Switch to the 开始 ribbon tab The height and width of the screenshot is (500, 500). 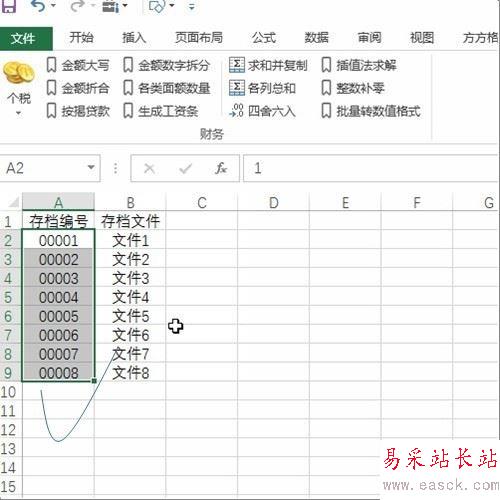click(x=81, y=38)
